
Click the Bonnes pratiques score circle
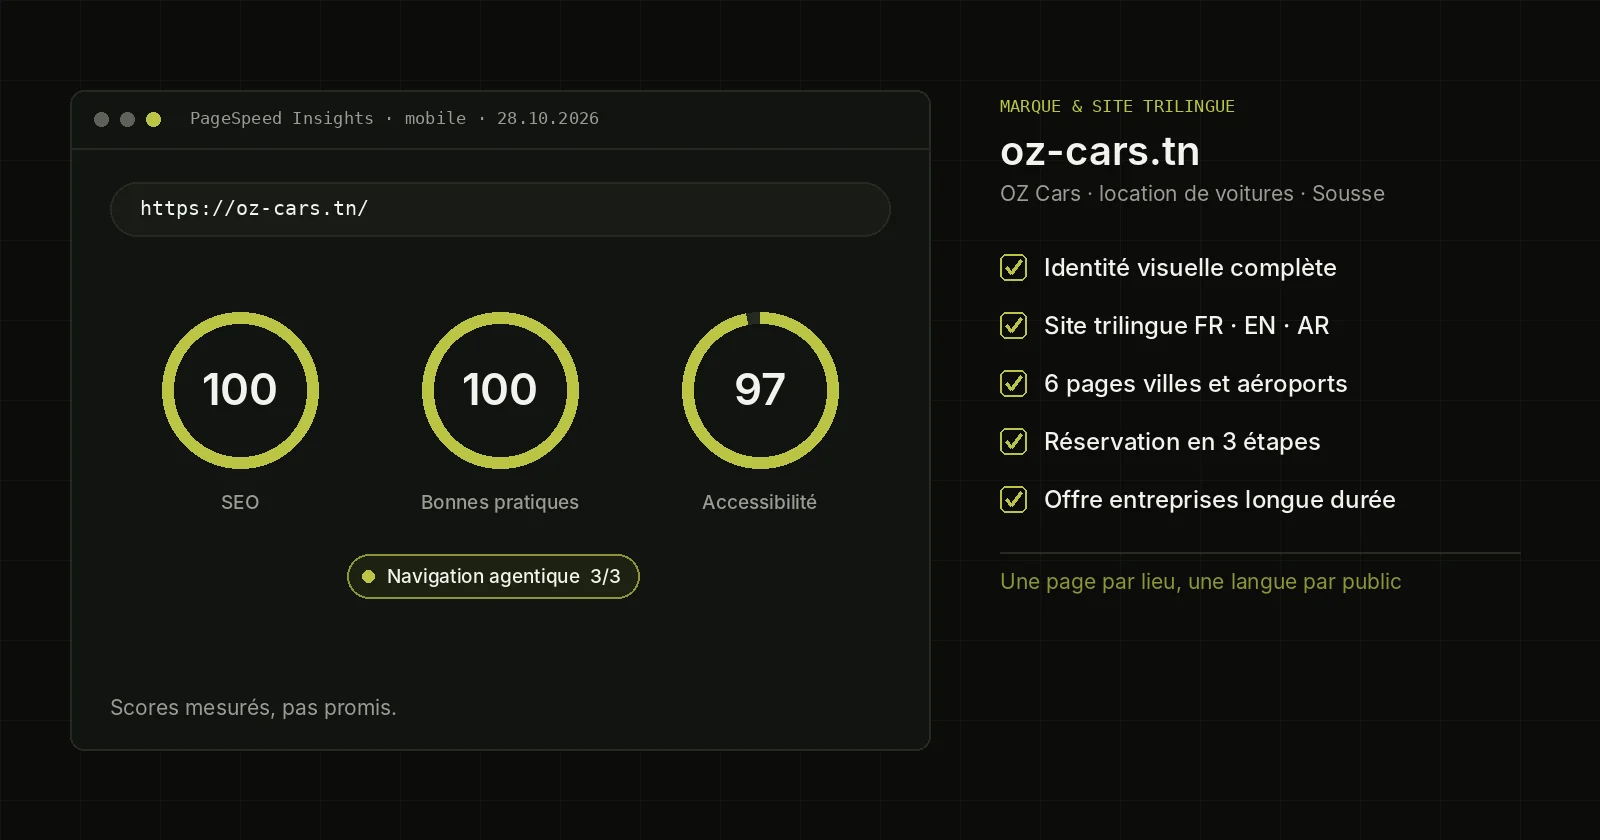[x=500, y=390]
